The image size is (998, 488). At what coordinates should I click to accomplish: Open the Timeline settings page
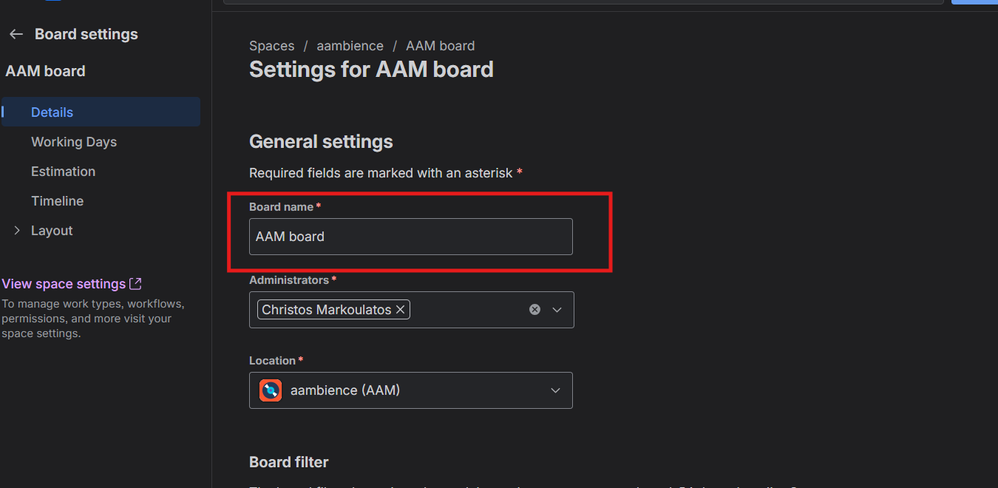(x=57, y=201)
